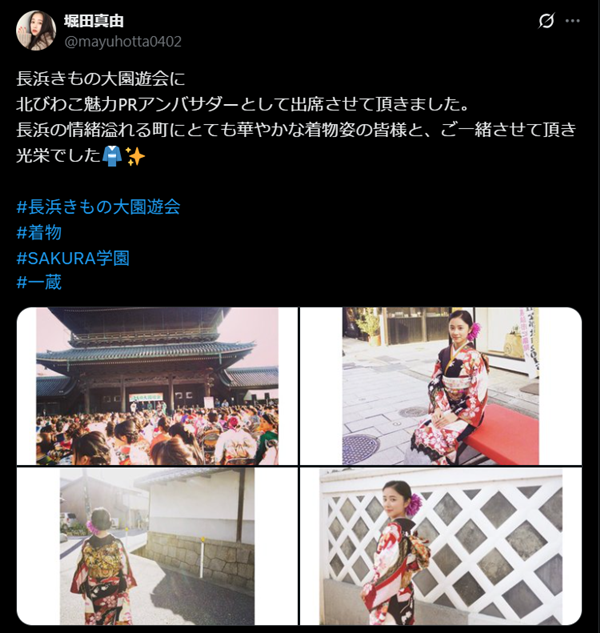Click text 北びわこ魅力PRアンバサダー line

tap(243, 104)
